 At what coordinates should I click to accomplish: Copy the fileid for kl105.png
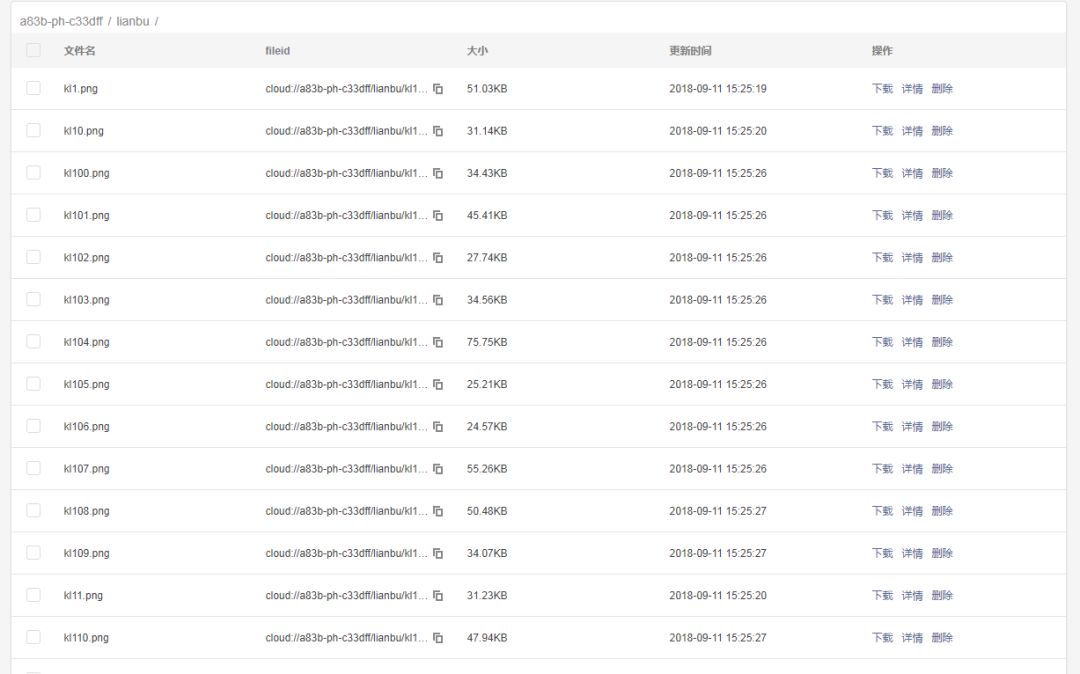[438, 384]
